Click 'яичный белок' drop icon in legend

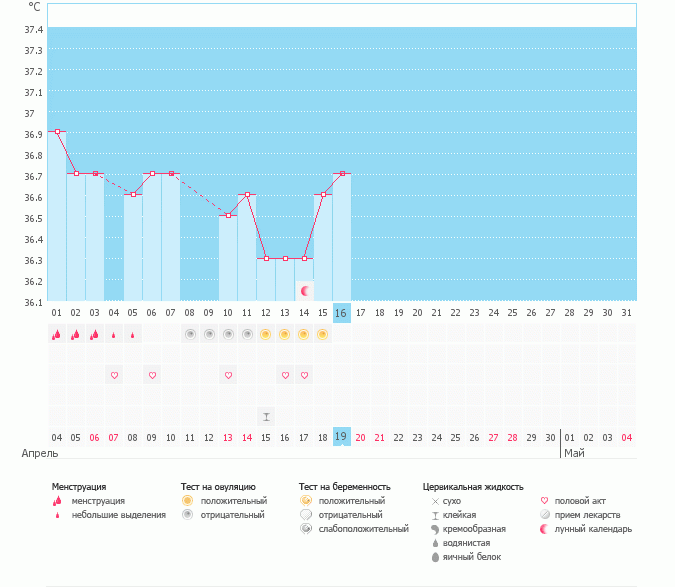pos(434,557)
